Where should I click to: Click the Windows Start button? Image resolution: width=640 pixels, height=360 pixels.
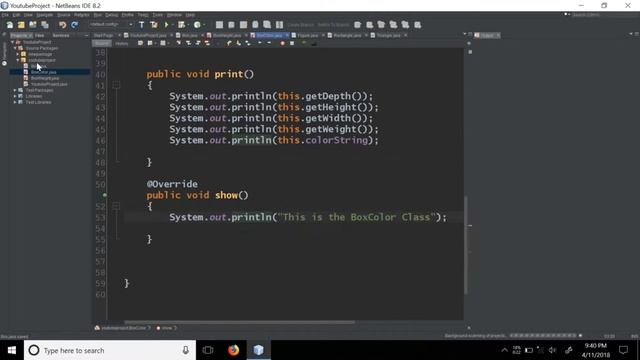pos(12,350)
